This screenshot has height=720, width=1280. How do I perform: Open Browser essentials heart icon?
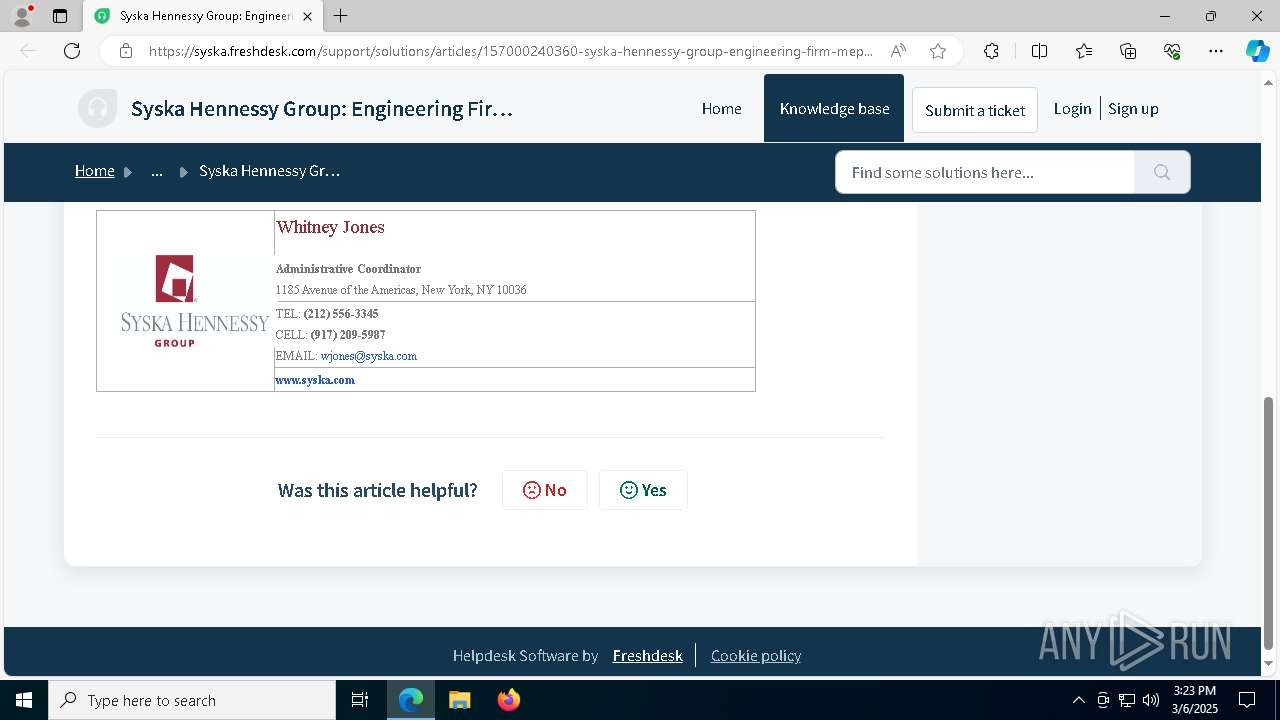click(1172, 51)
